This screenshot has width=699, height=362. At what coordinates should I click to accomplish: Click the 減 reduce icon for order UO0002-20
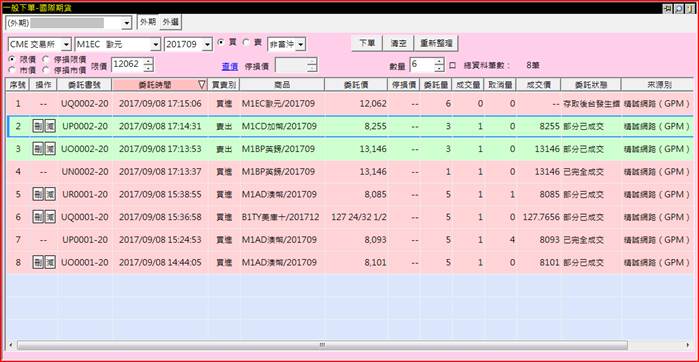point(50,149)
